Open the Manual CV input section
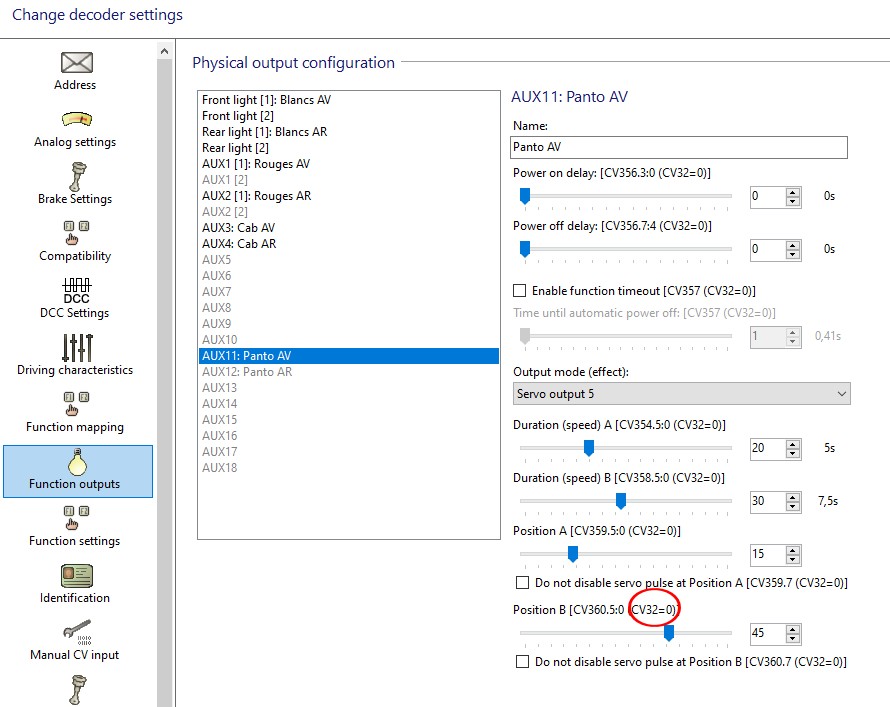 click(x=76, y=641)
